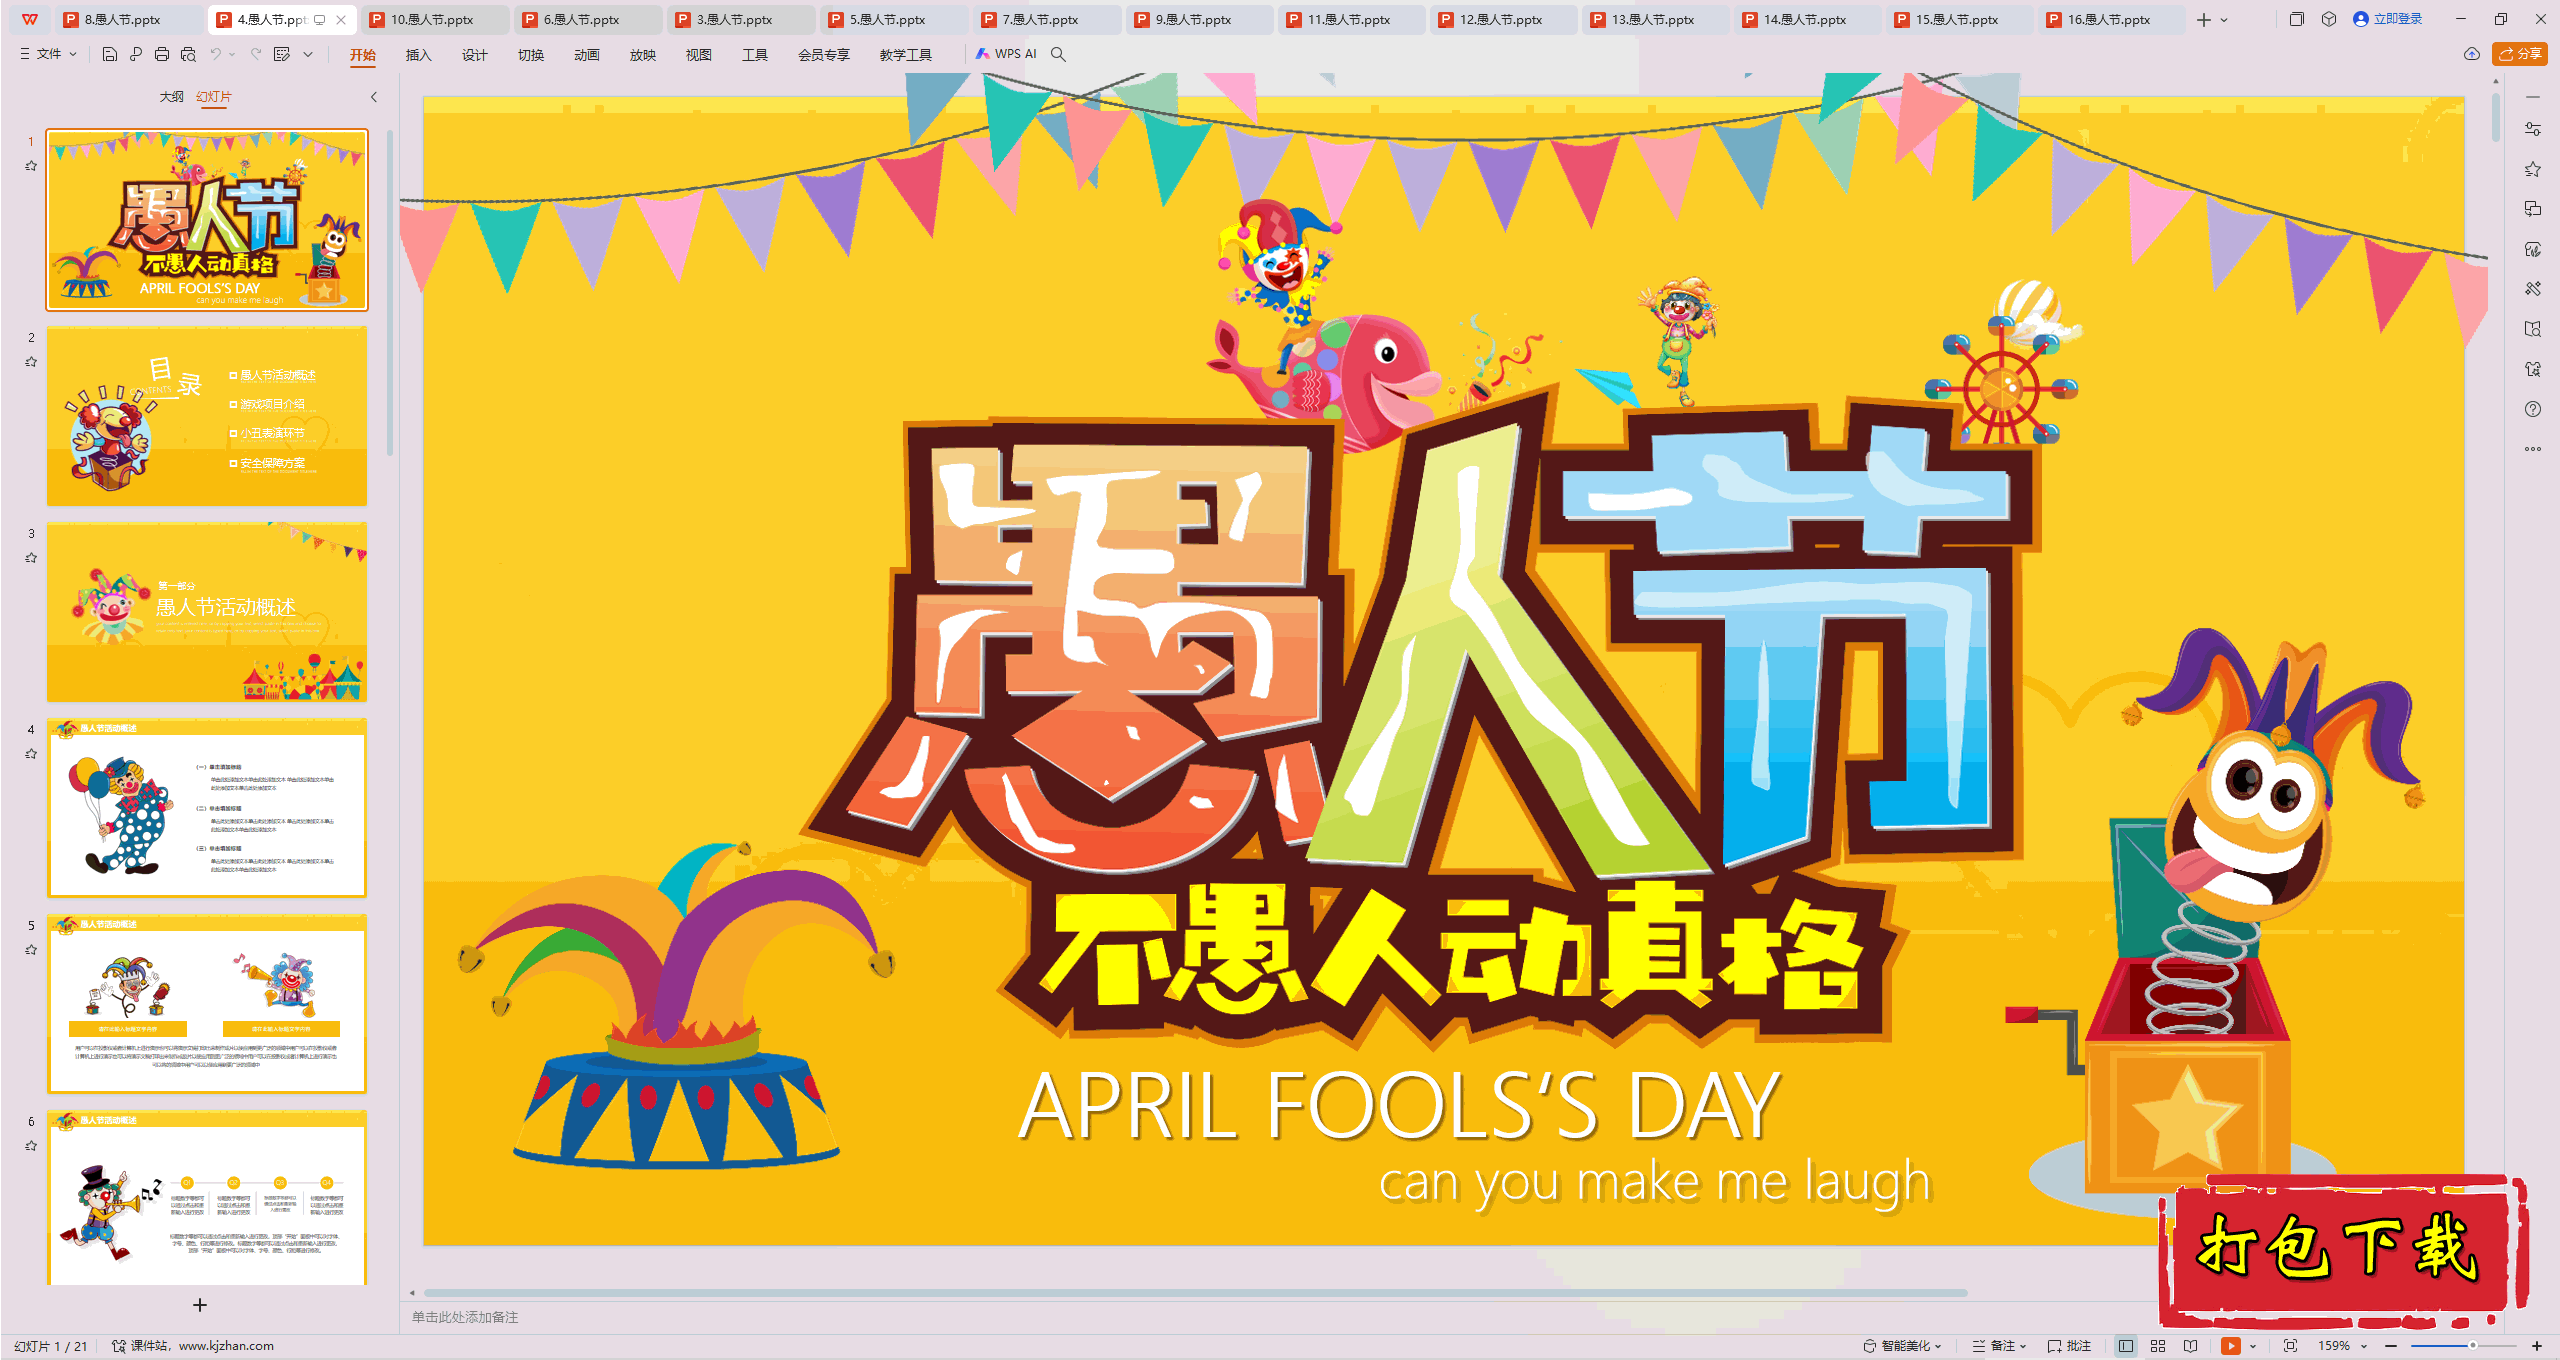The width and height of the screenshot is (2560, 1360).
Task: Open new tab dropdown arrow beside plus
Action: (x=2224, y=19)
